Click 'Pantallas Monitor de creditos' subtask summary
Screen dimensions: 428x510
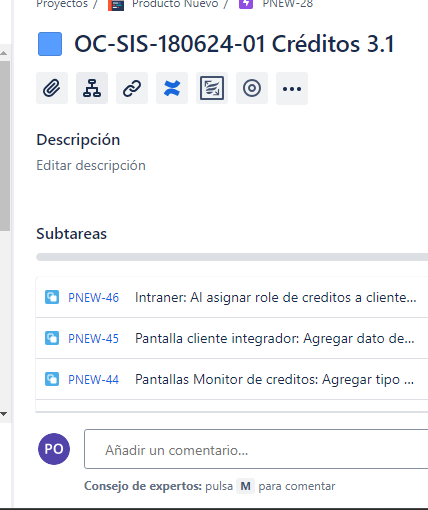tap(274, 379)
